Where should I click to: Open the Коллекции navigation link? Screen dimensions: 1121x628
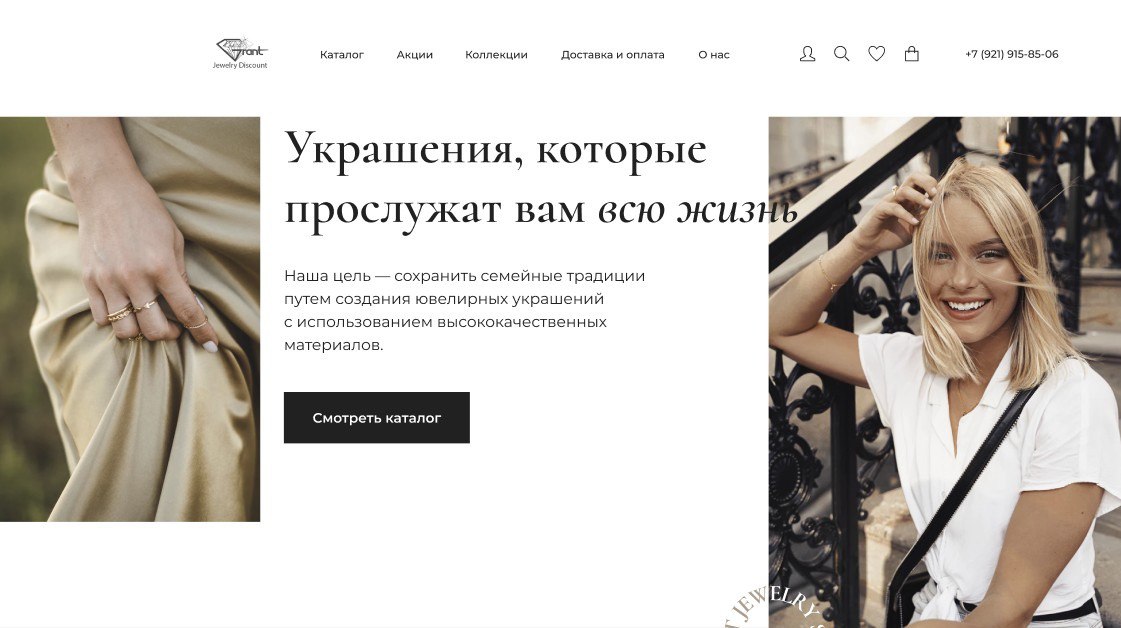496,54
